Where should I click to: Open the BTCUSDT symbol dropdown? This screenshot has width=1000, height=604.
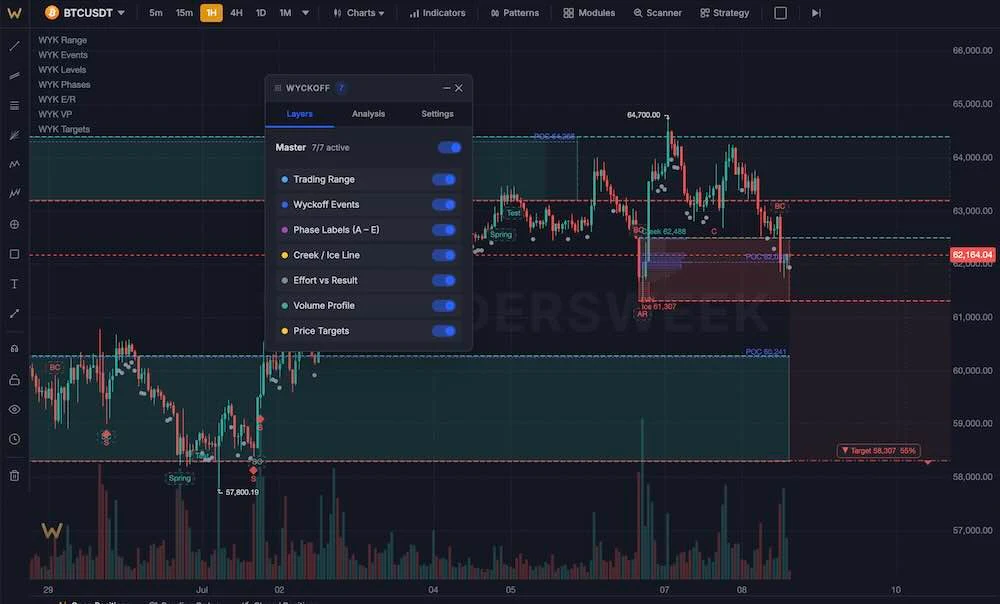[84, 13]
